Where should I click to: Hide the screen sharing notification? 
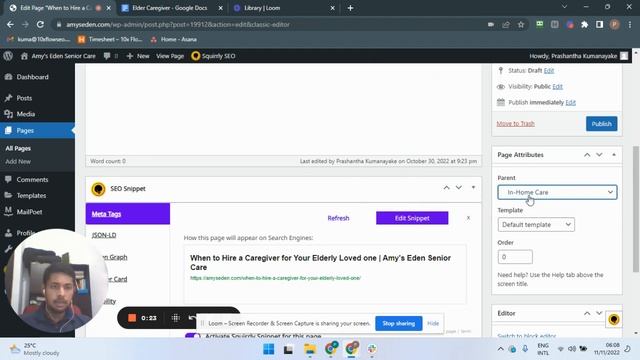tap(433, 323)
